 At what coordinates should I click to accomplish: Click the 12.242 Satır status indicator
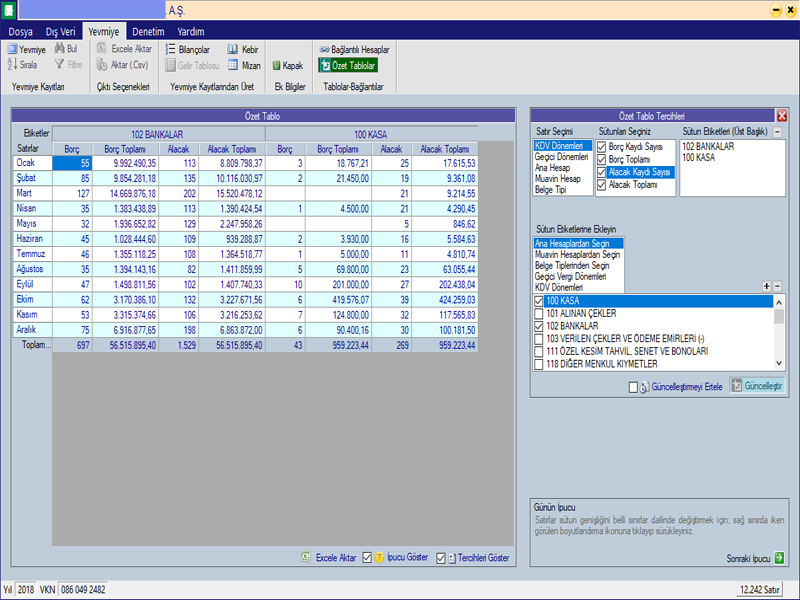(760, 589)
